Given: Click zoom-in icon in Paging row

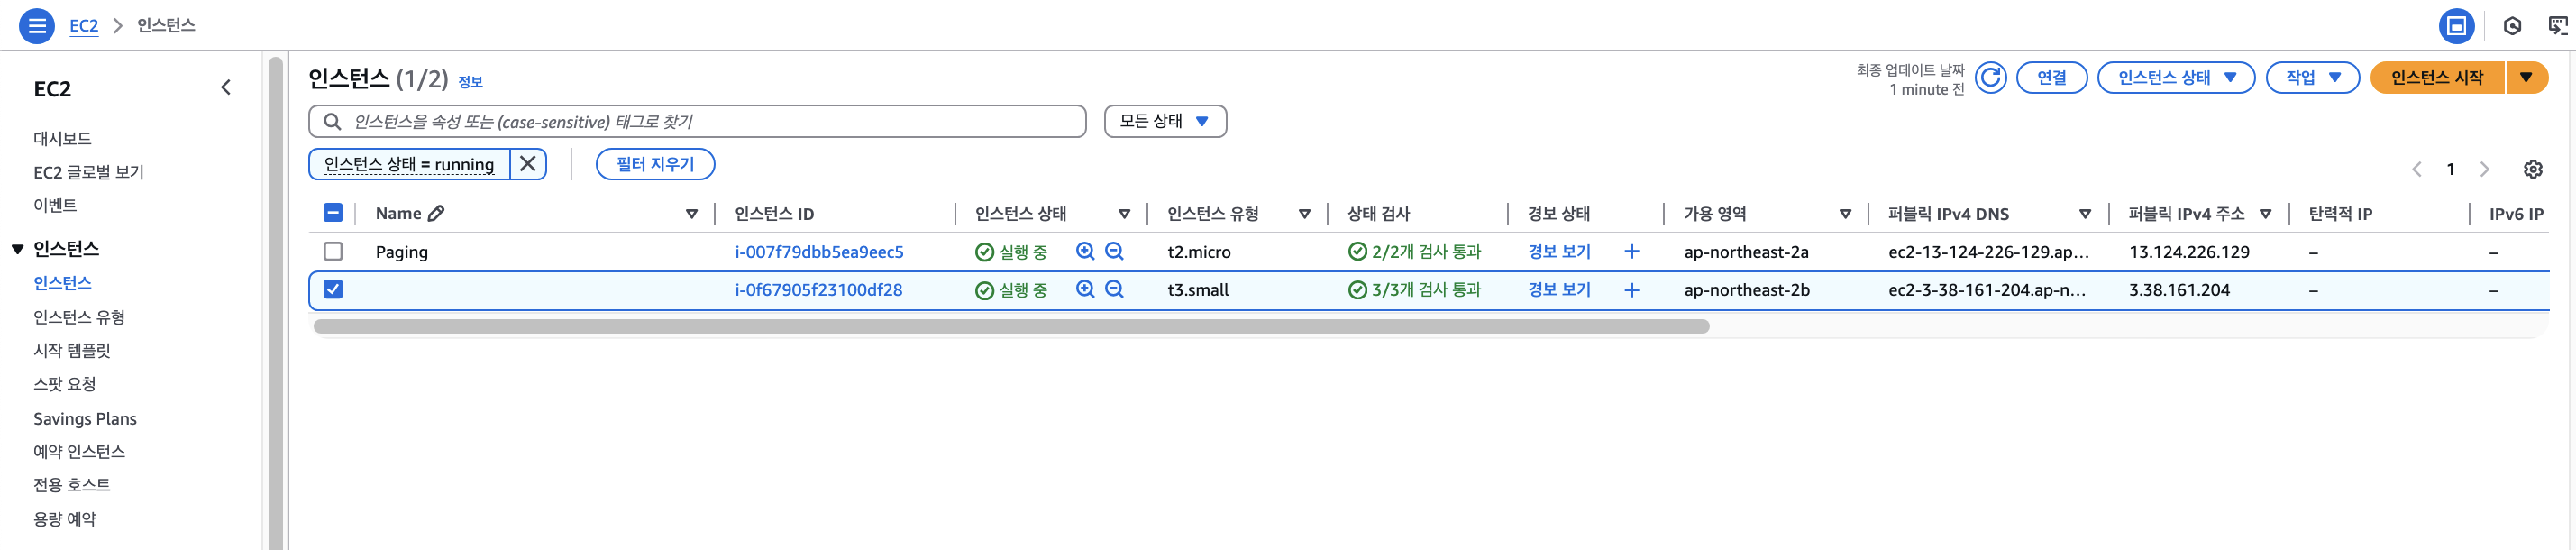Looking at the screenshot, I should click(1085, 252).
